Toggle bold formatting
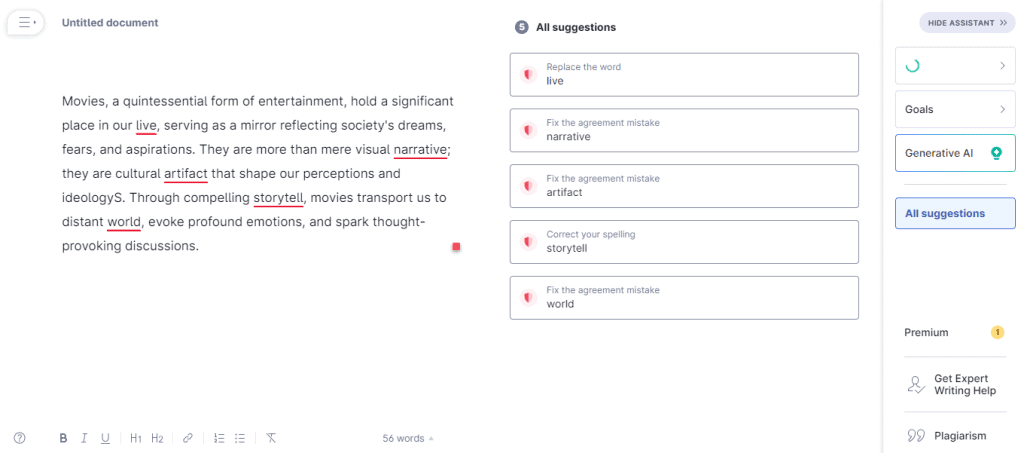The image size is (1024, 453). (x=63, y=438)
